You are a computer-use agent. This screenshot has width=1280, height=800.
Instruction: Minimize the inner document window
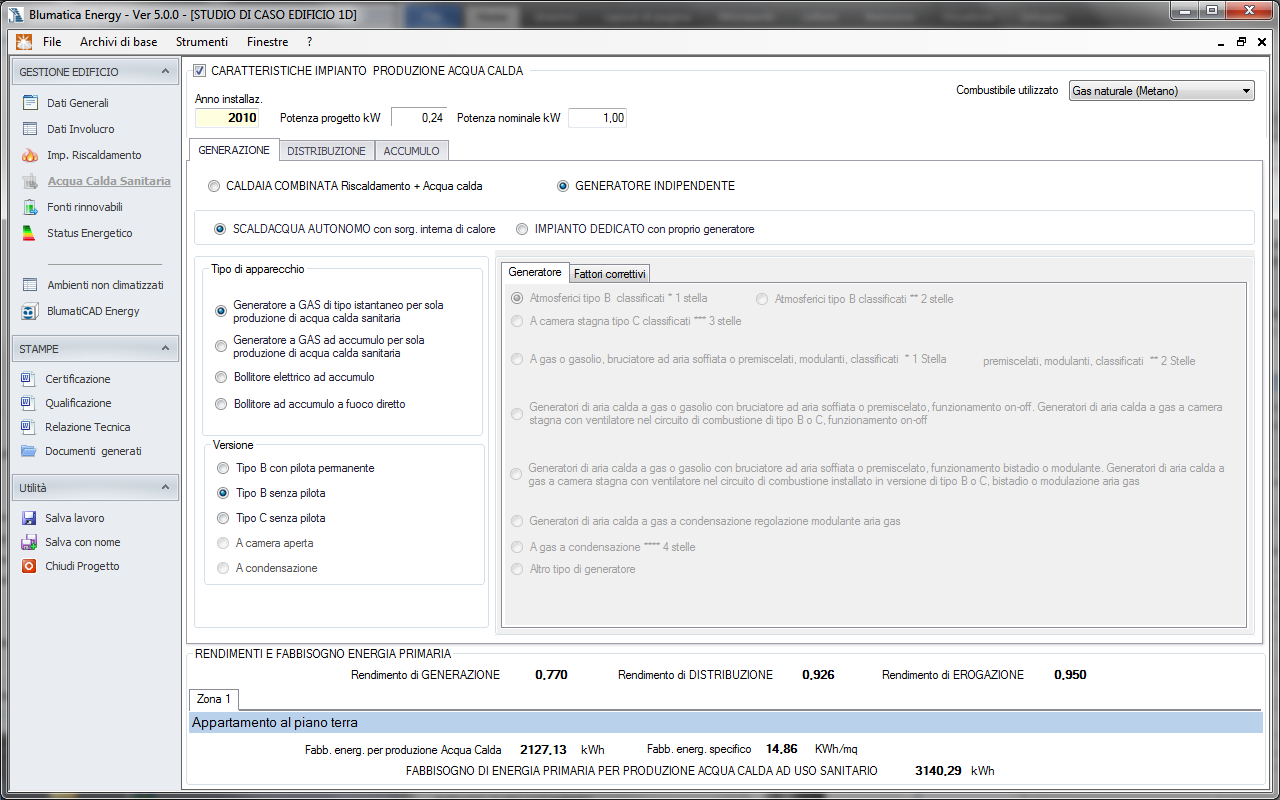point(1222,42)
